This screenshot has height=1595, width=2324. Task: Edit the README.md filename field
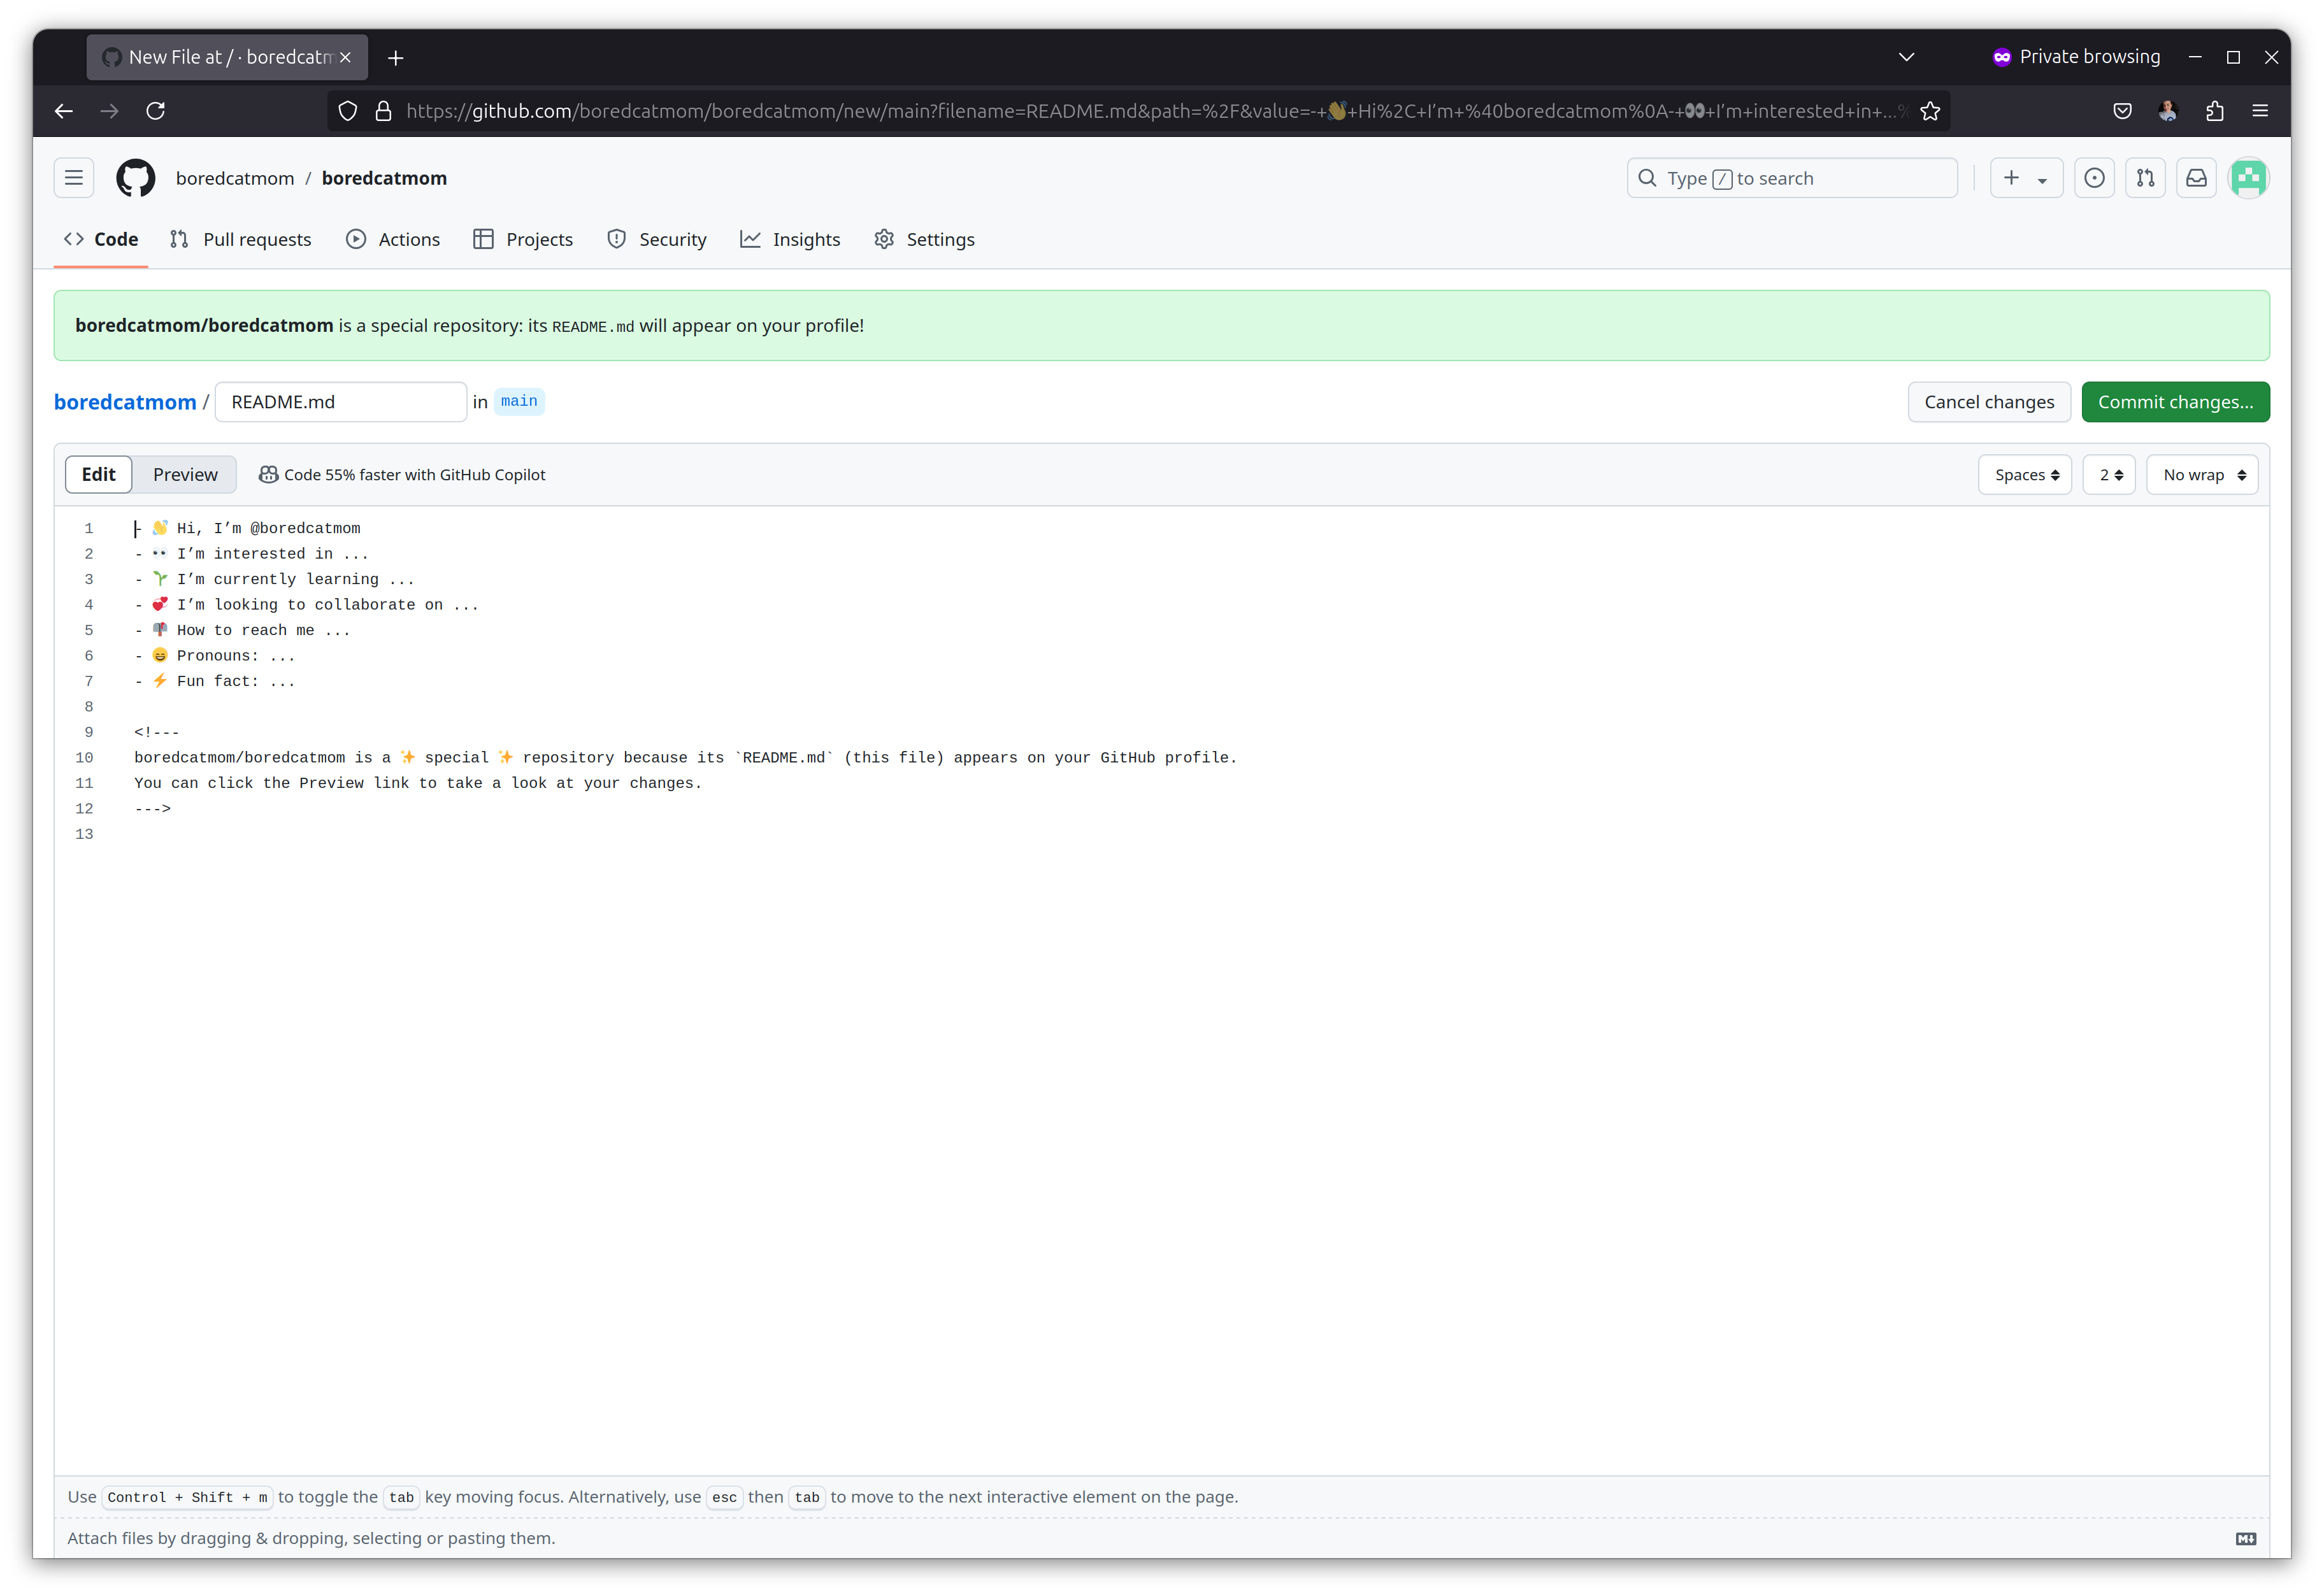pos(341,402)
